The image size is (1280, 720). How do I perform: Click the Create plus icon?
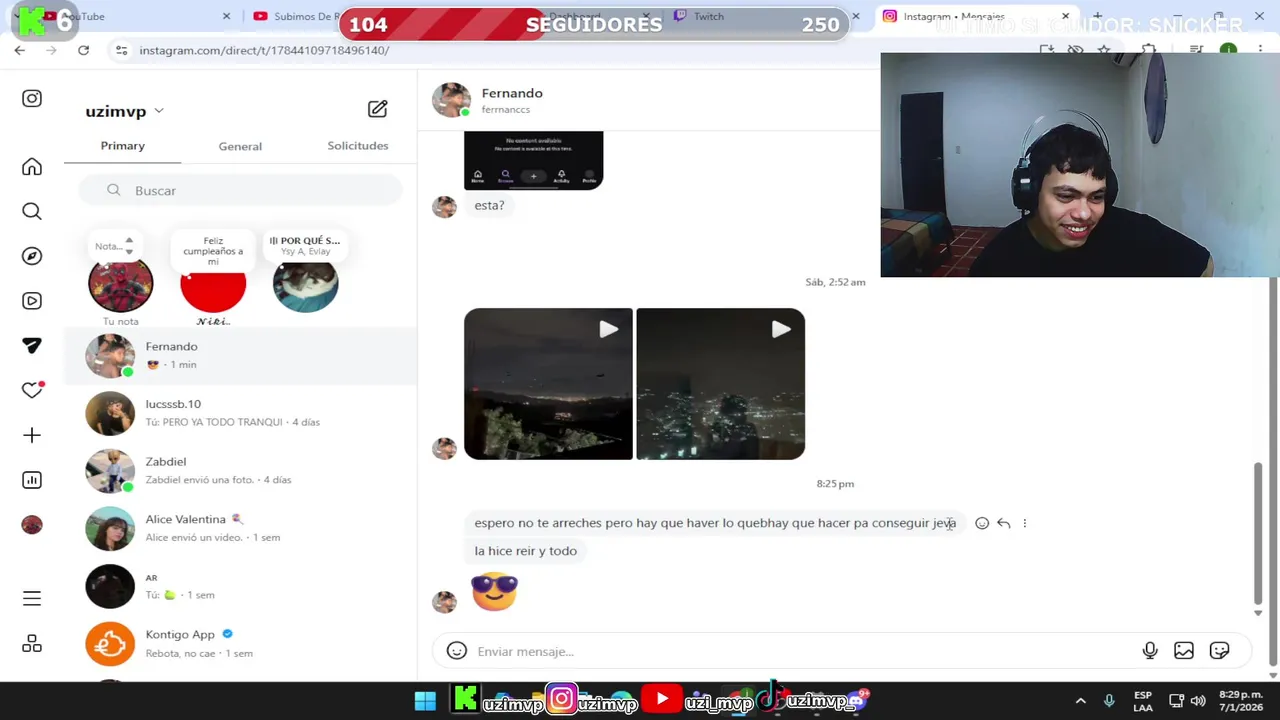coord(32,435)
